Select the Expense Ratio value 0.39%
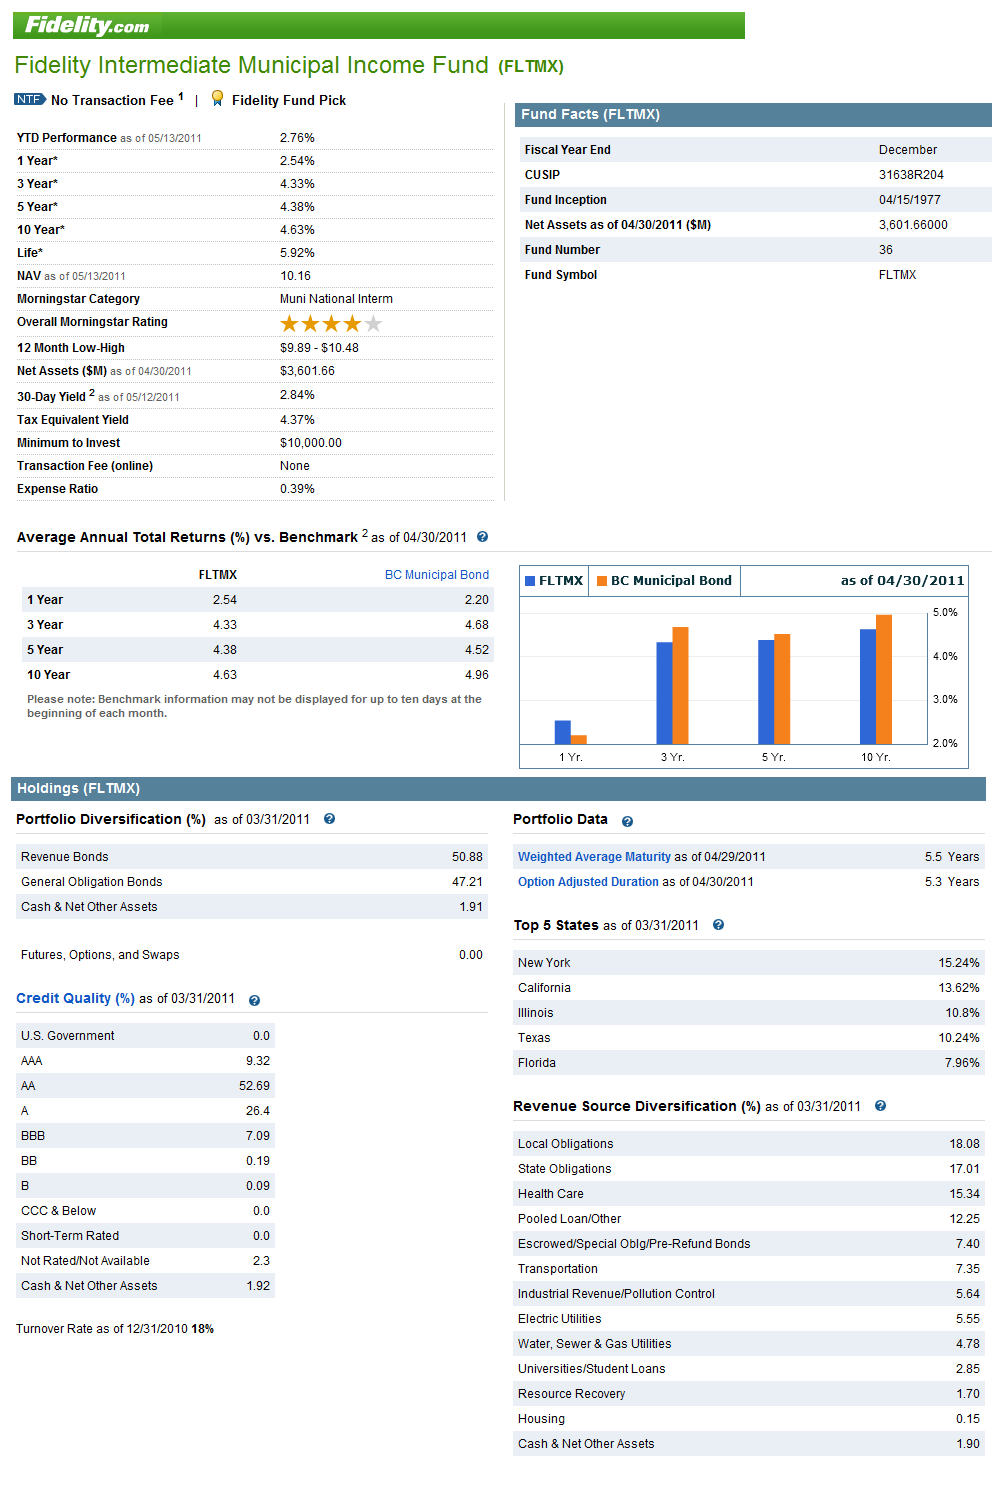 tap(297, 489)
